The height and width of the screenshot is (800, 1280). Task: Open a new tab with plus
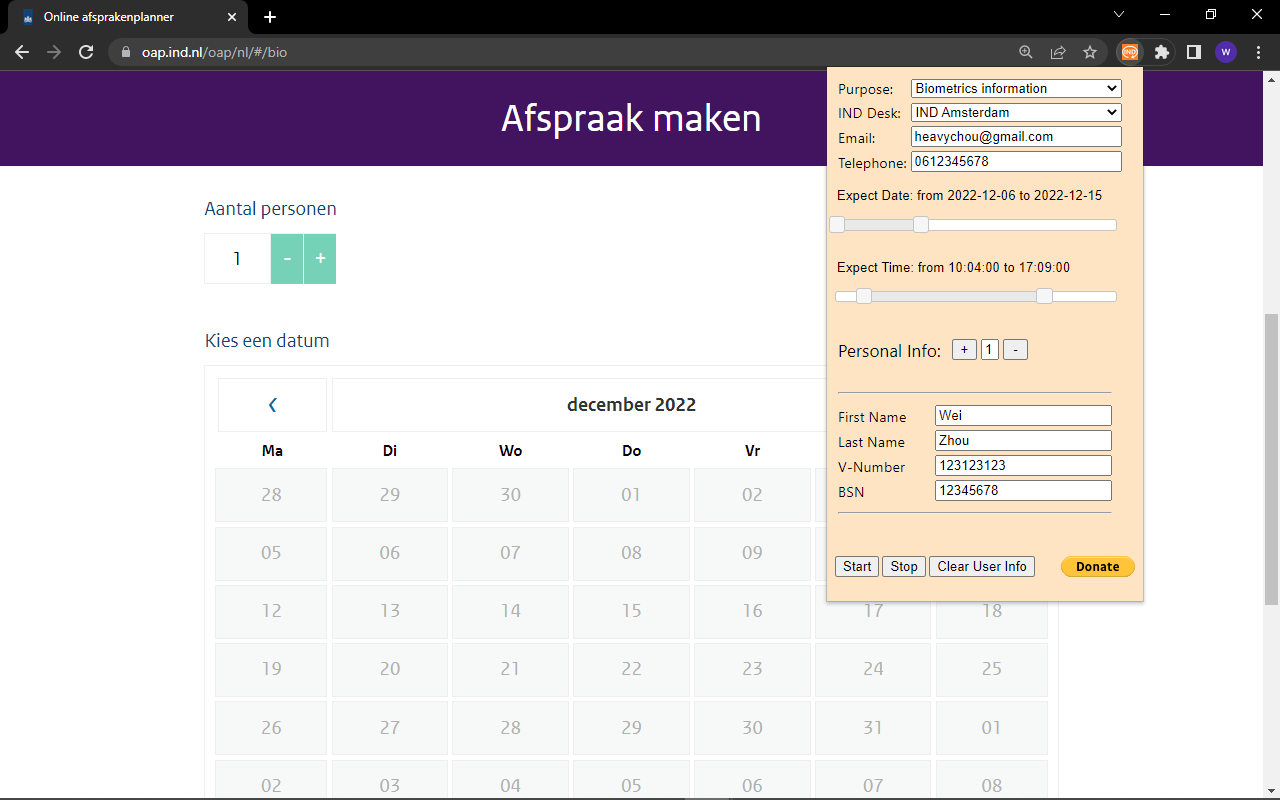(x=270, y=17)
